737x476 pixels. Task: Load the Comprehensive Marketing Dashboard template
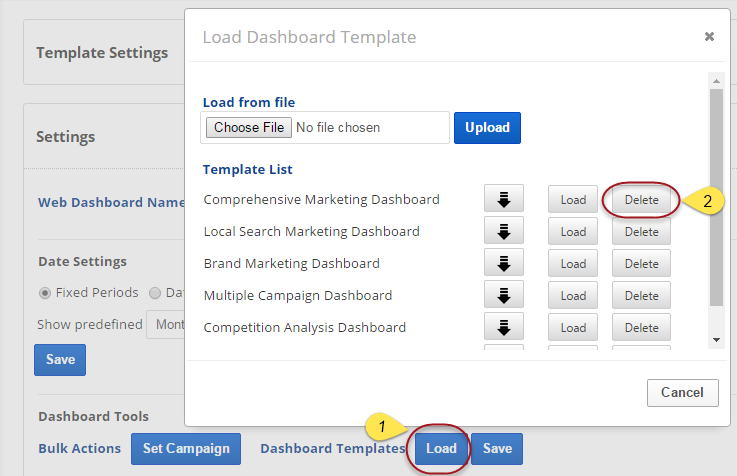[573, 199]
